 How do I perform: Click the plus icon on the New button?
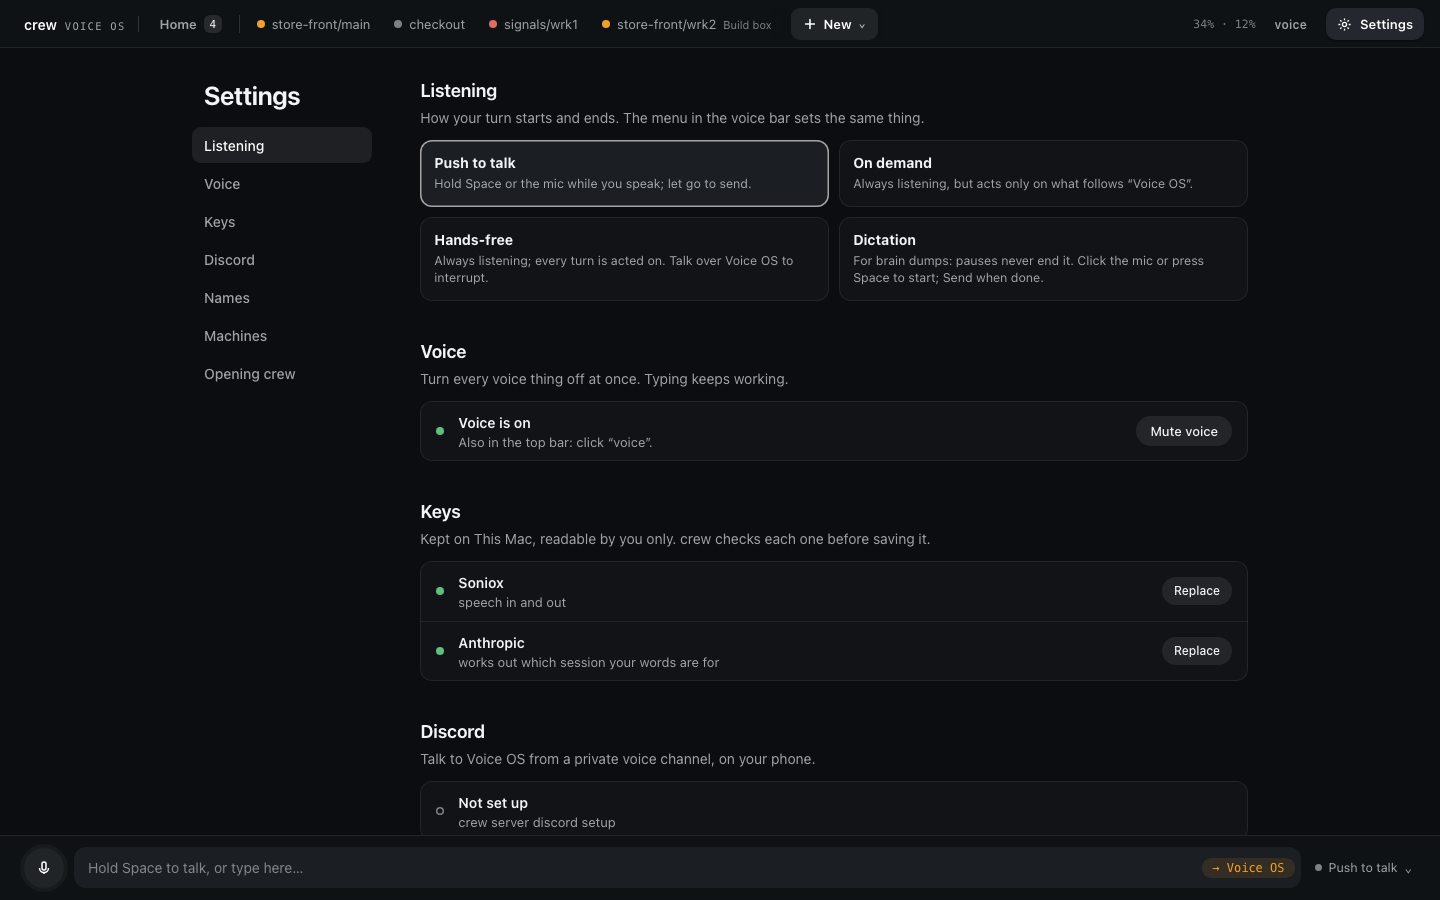[810, 25]
